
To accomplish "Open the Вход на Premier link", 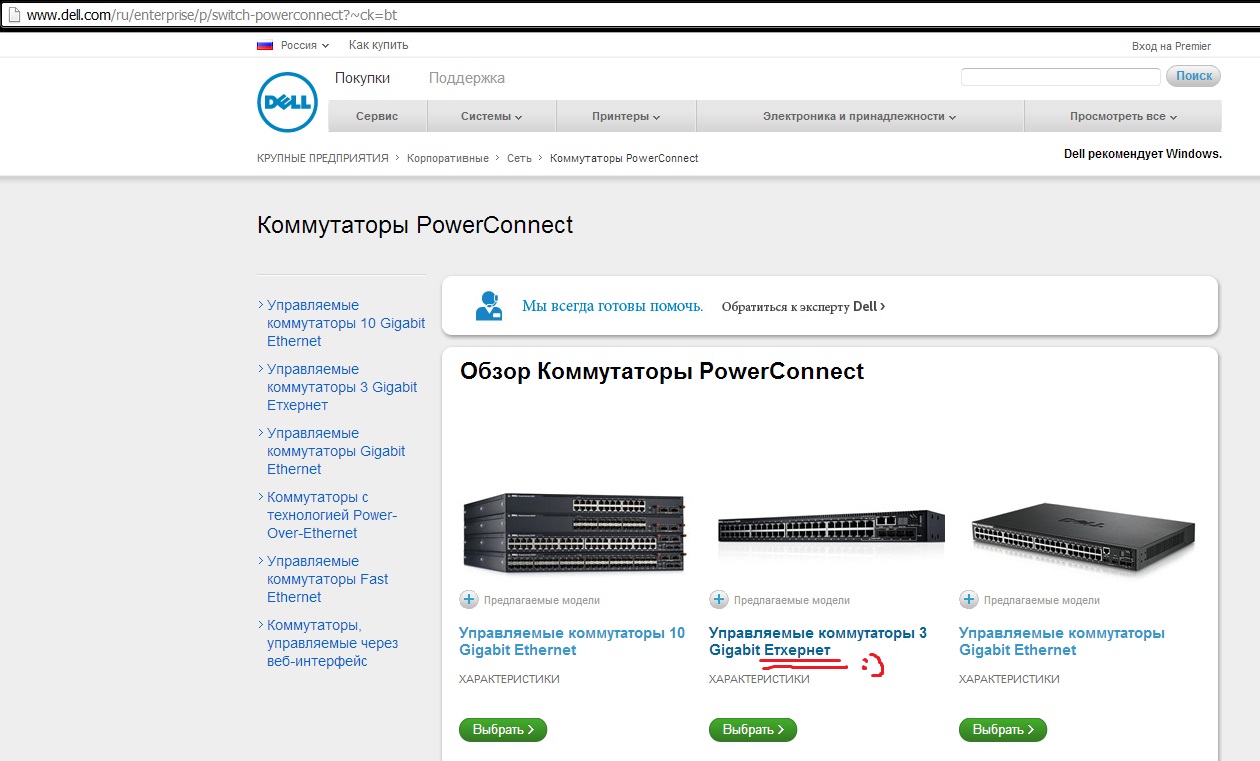I will (1171, 46).
